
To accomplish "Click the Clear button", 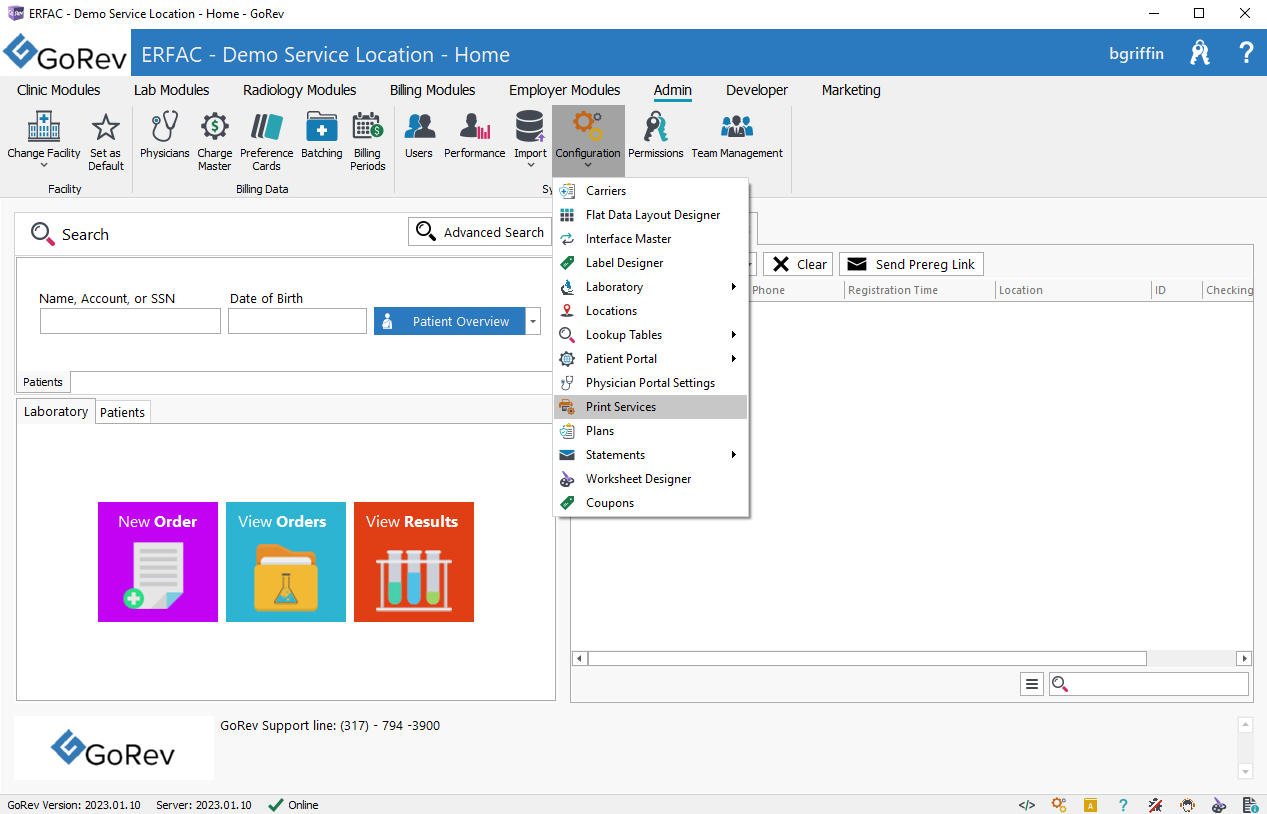I will coord(798,264).
